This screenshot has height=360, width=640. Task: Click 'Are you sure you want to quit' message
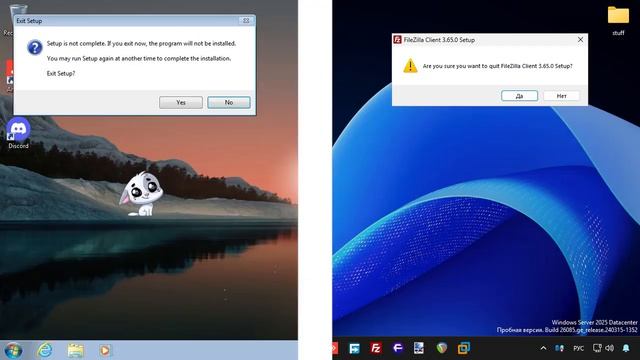tap(498, 66)
